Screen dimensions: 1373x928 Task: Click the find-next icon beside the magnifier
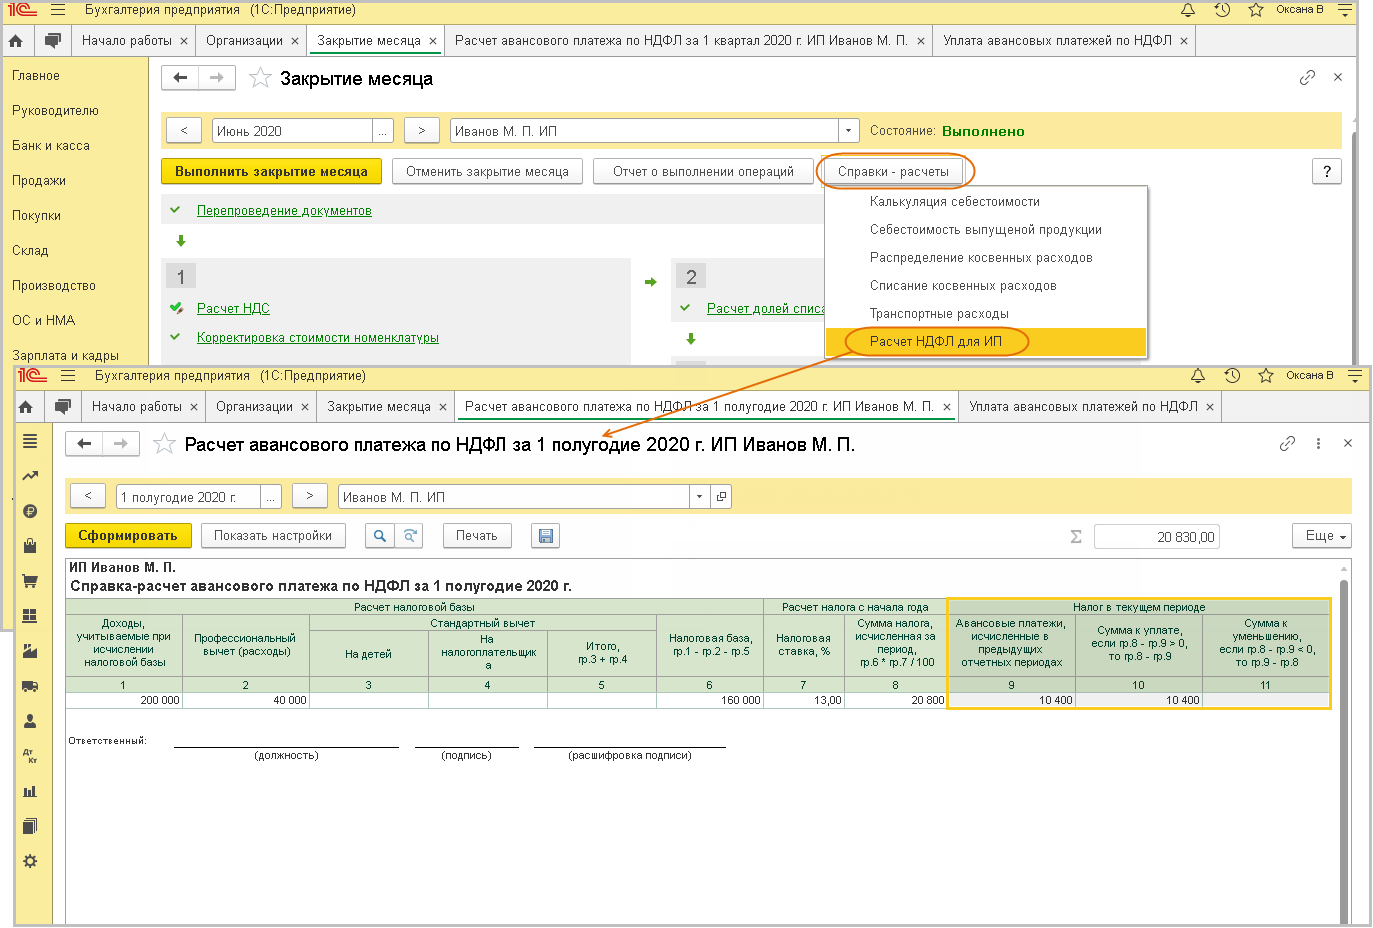tap(409, 536)
